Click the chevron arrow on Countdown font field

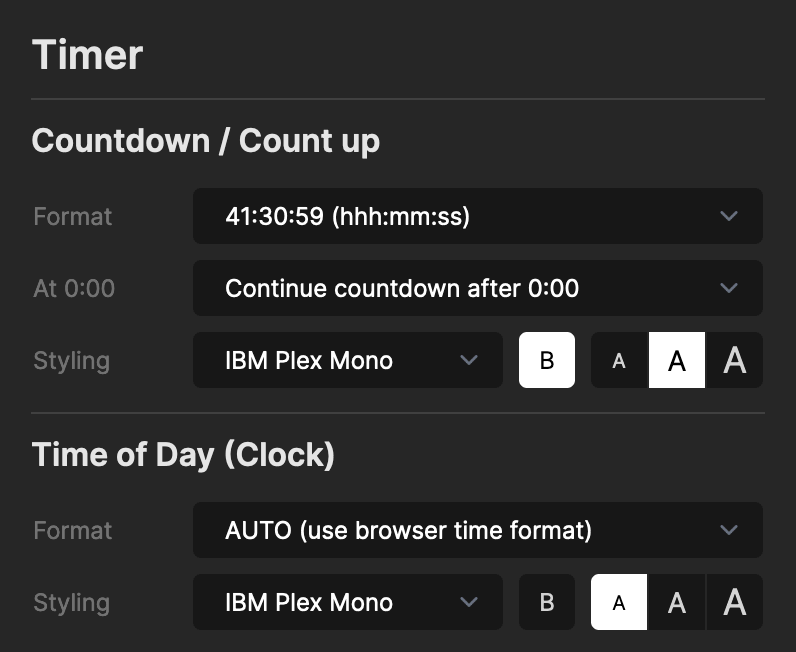[469, 360]
